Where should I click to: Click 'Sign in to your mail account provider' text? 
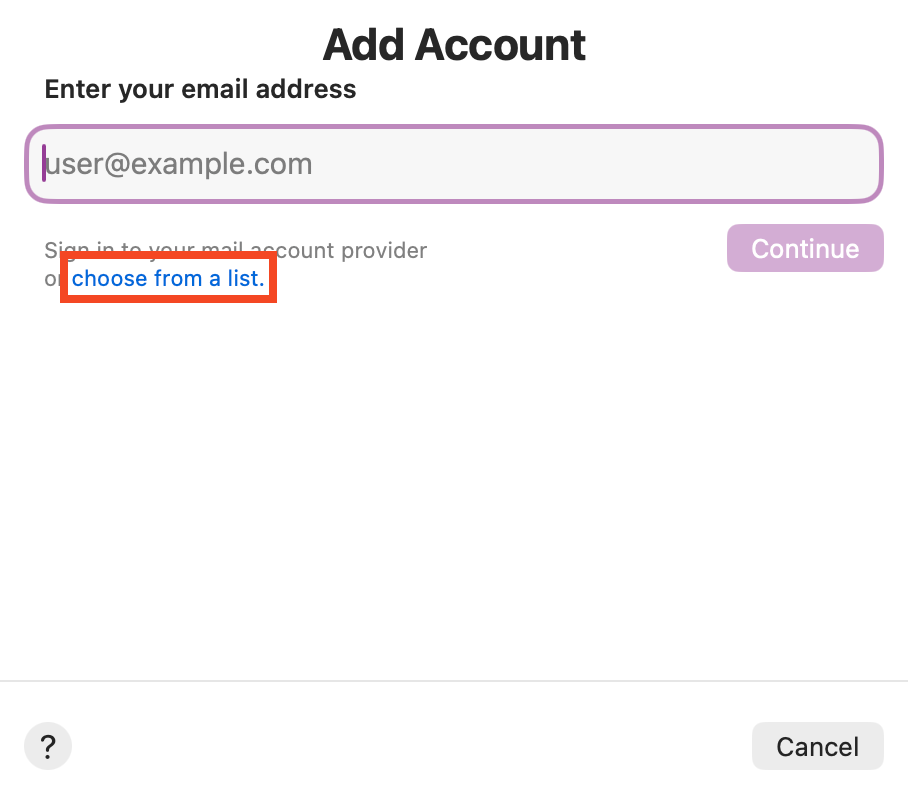click(235, 250)
